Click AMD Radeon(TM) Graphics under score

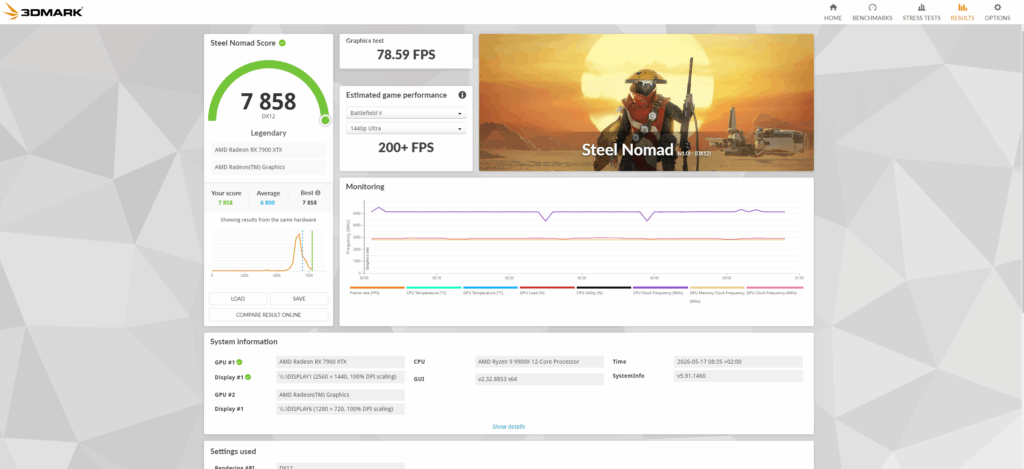point(268,167)
